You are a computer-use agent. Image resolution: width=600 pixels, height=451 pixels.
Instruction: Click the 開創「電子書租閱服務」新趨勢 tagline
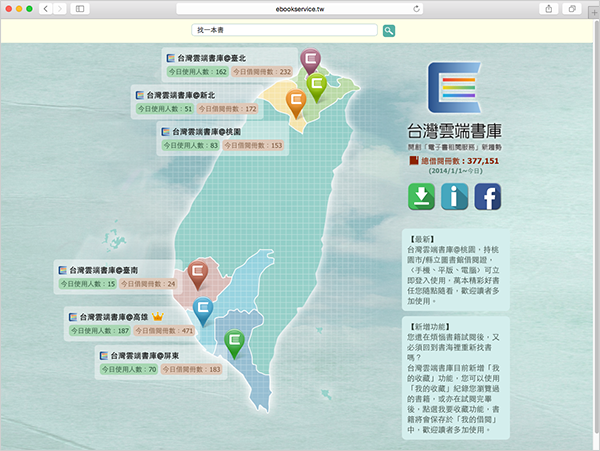[454, 147]
